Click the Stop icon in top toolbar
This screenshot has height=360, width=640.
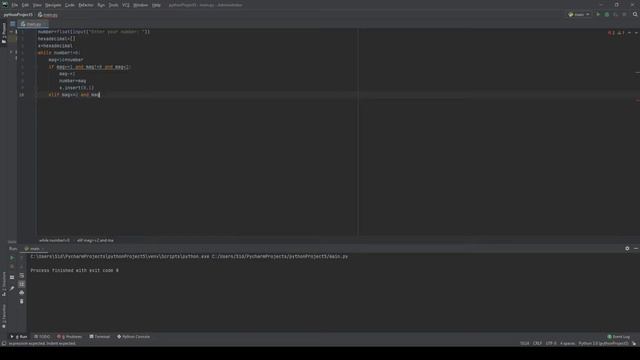coord(624,14)
